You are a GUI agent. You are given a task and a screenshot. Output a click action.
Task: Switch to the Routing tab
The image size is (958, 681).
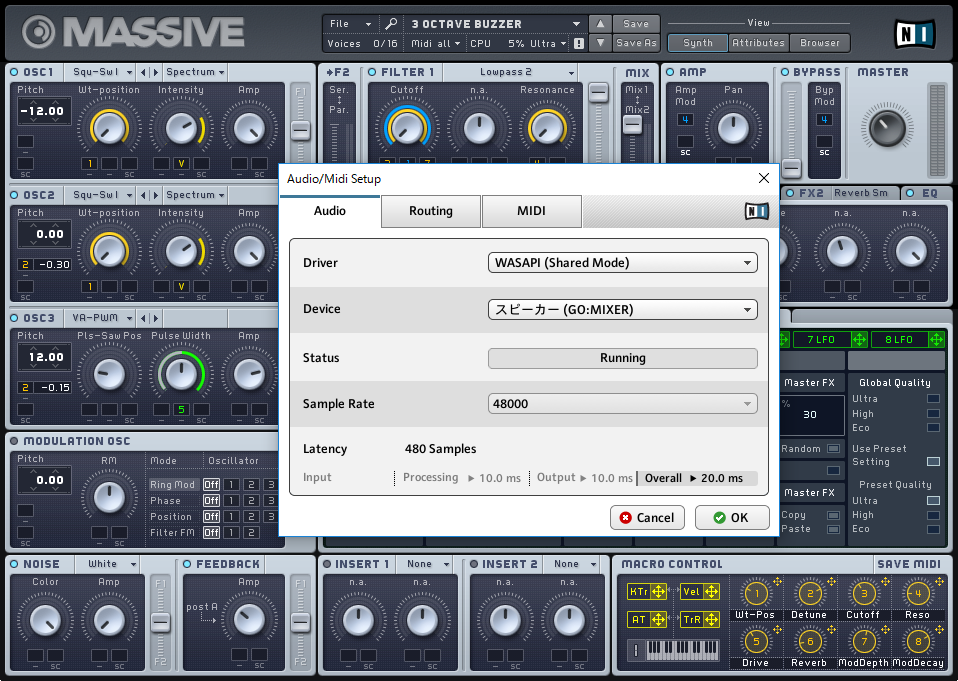point(431,211)
